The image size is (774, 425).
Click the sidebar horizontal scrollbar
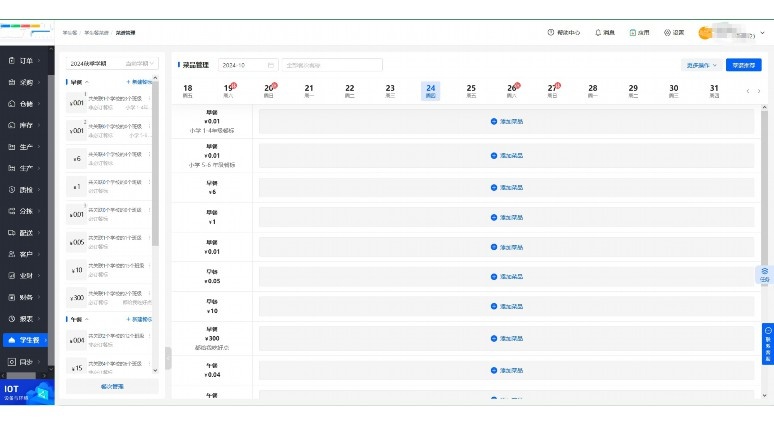point(21,376)
